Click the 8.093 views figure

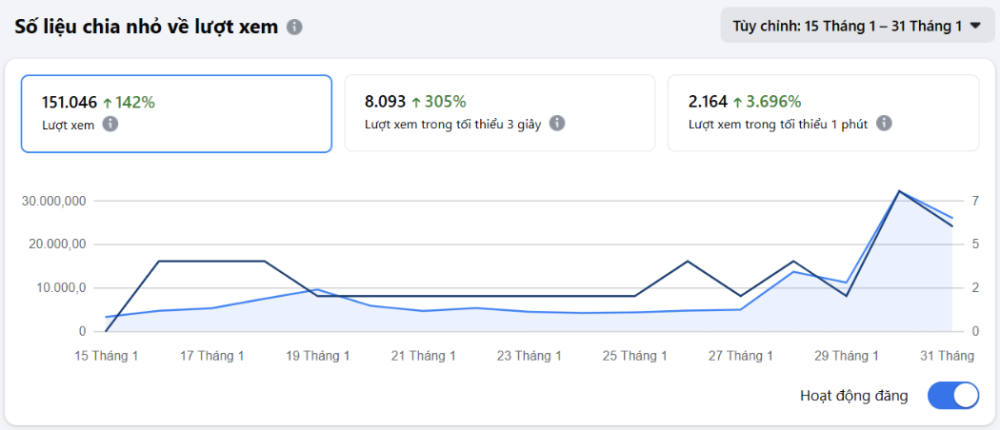click(x=385, y=102)
